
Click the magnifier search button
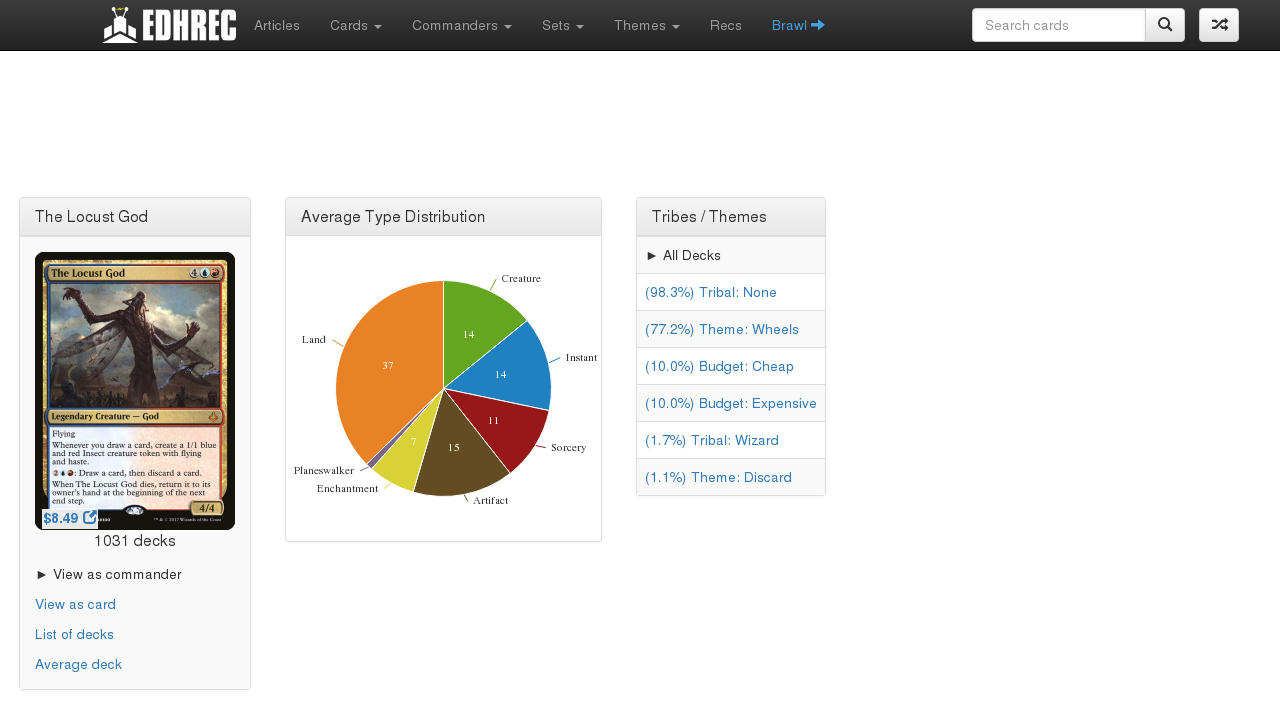(1165, 25)
